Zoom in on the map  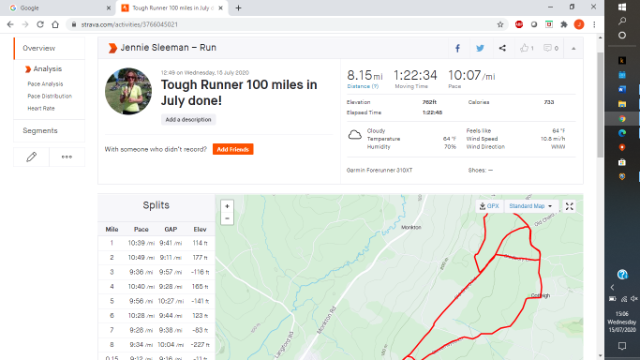227,206
